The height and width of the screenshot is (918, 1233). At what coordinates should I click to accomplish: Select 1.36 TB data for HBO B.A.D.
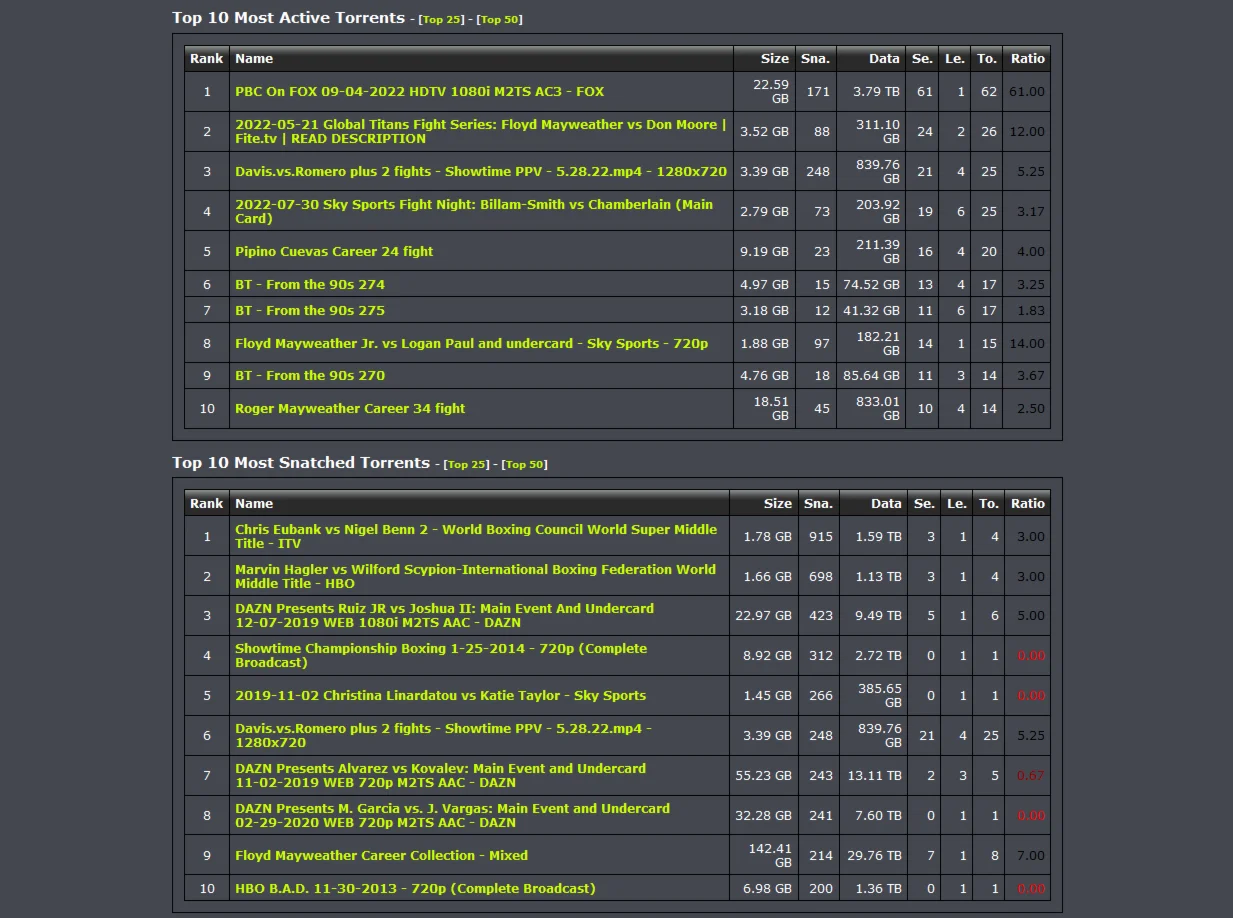(x=873, y=888)
